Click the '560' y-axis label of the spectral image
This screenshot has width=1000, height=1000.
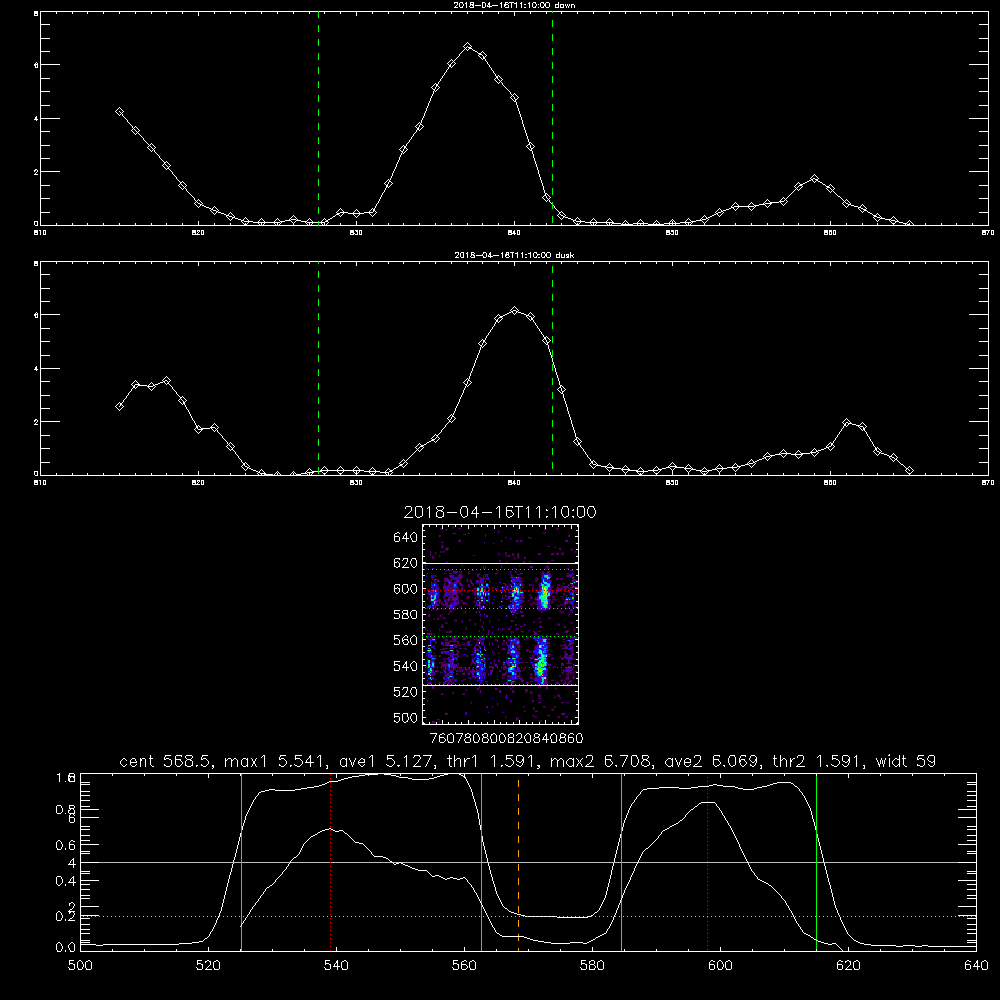[406, 640]
